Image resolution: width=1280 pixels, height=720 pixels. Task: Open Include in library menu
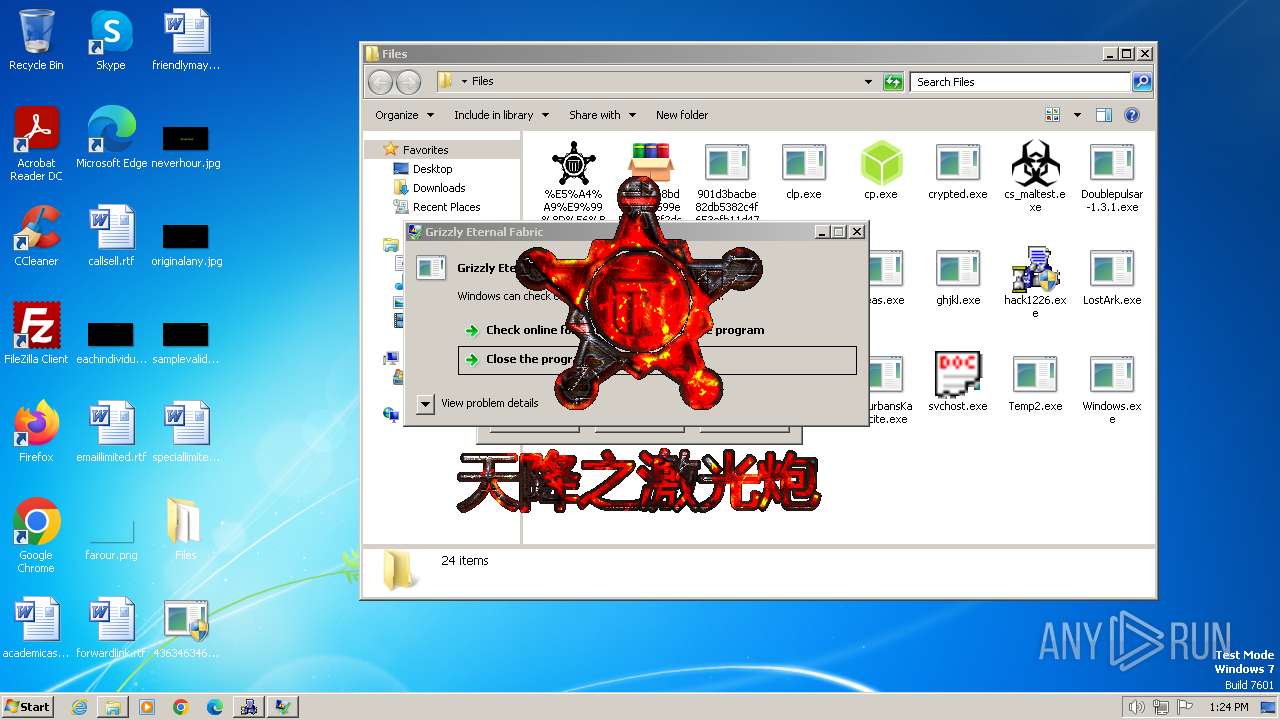pyautogui.click(x=501, y=115)
